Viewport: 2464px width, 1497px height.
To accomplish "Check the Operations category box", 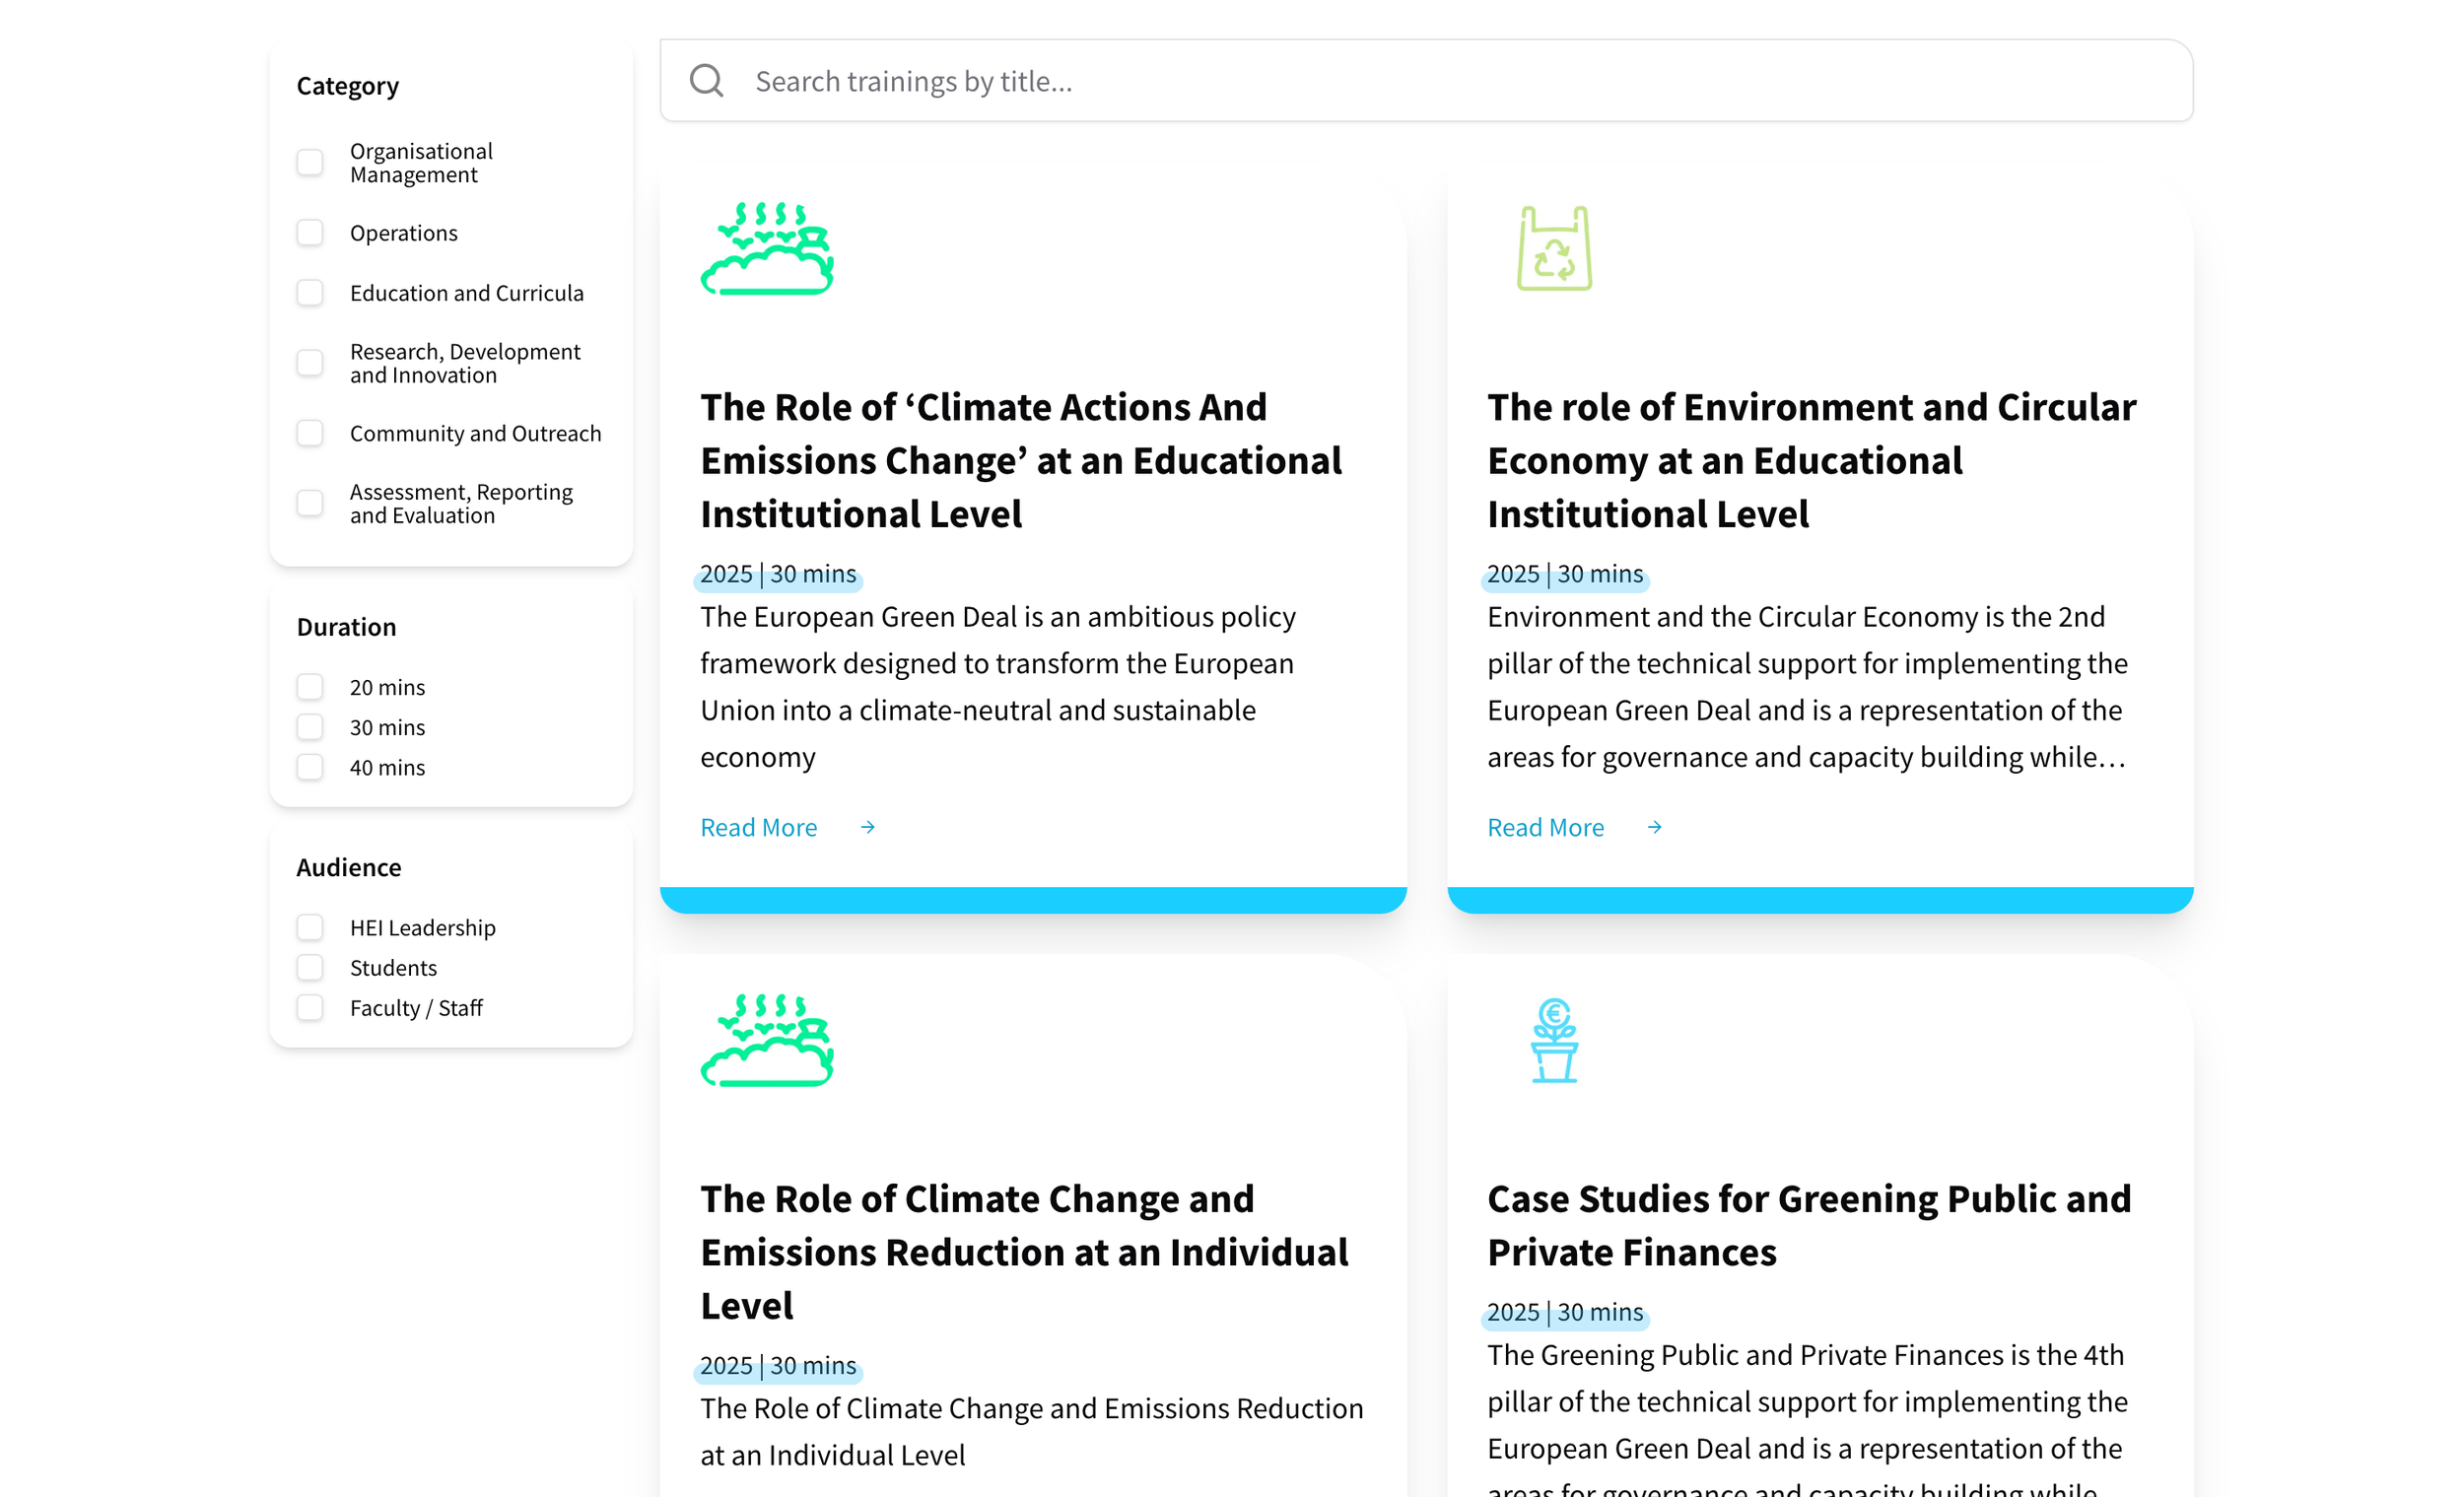I will (310, 233).
